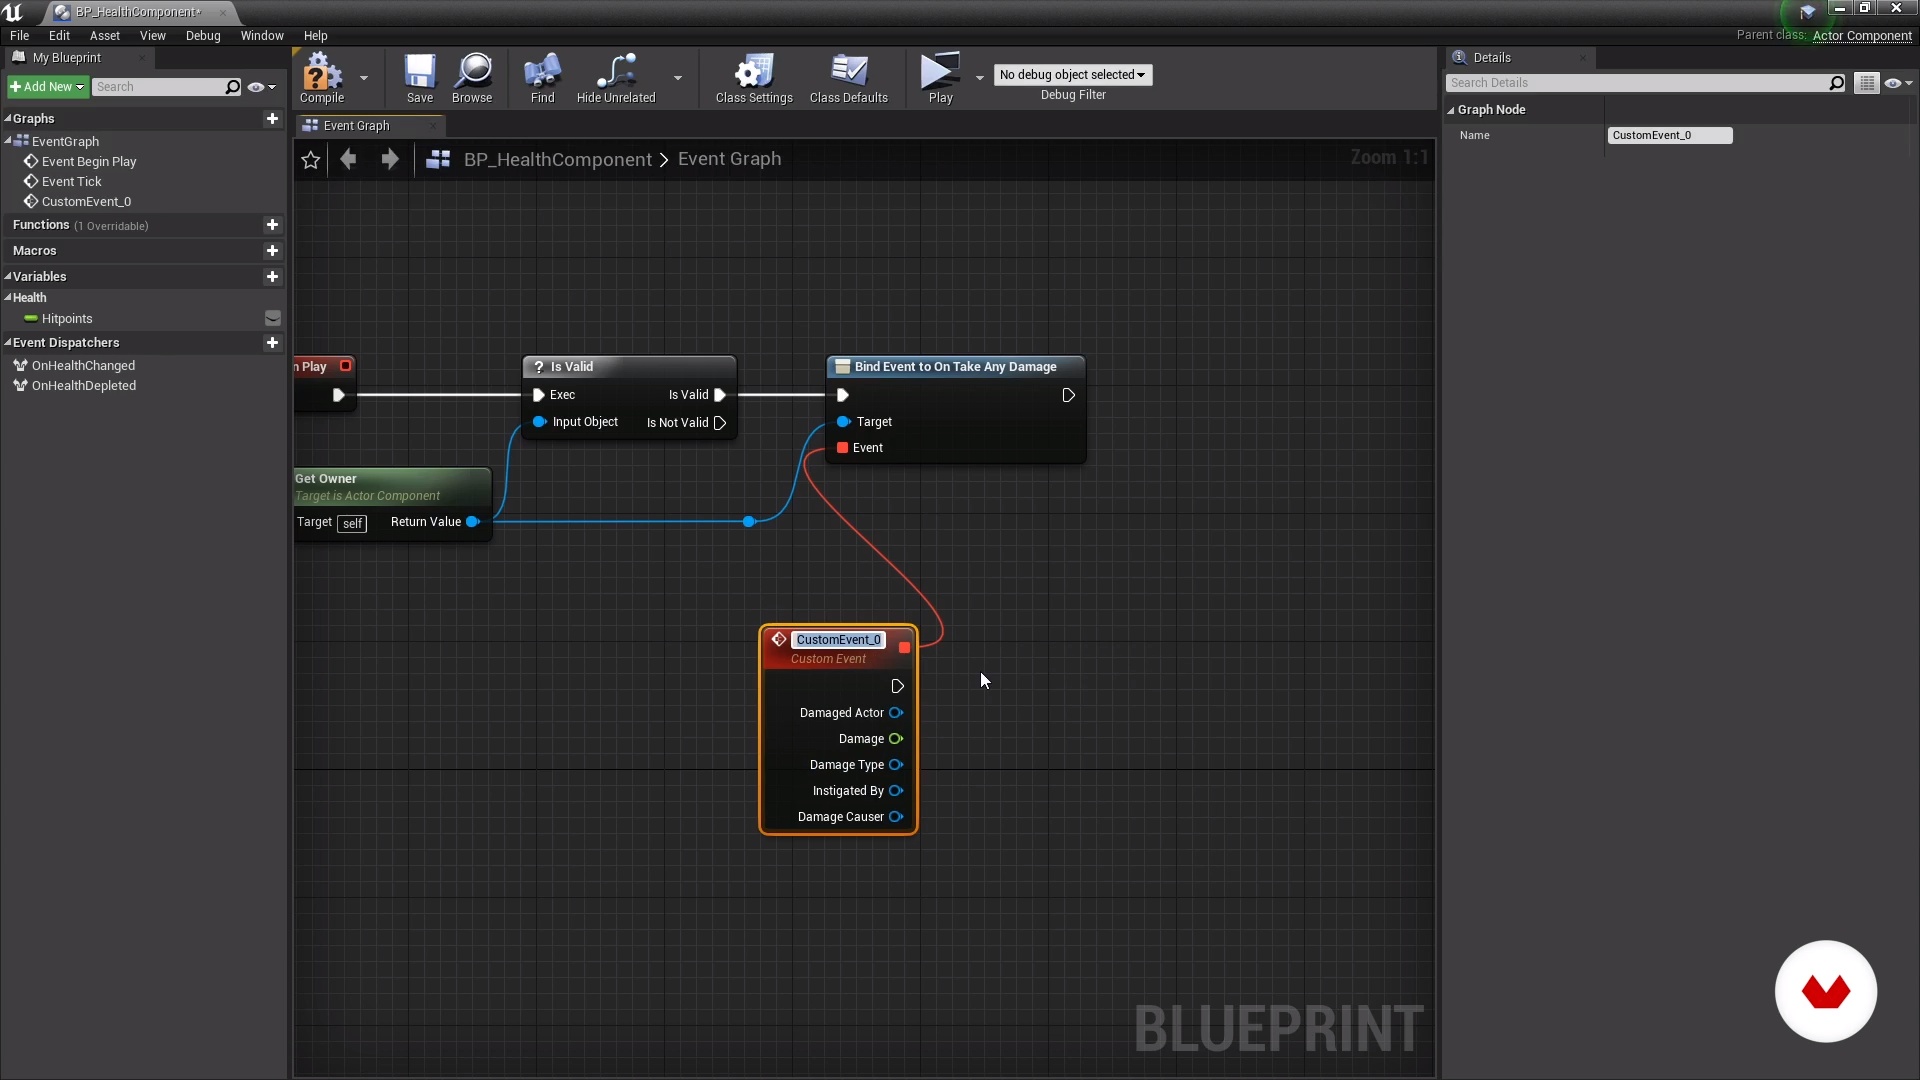Image resolution: width=1920 pixels, height=1080 pixels.
Task: Switch to the Event Graph tab
Action: [x=370, y=126]
